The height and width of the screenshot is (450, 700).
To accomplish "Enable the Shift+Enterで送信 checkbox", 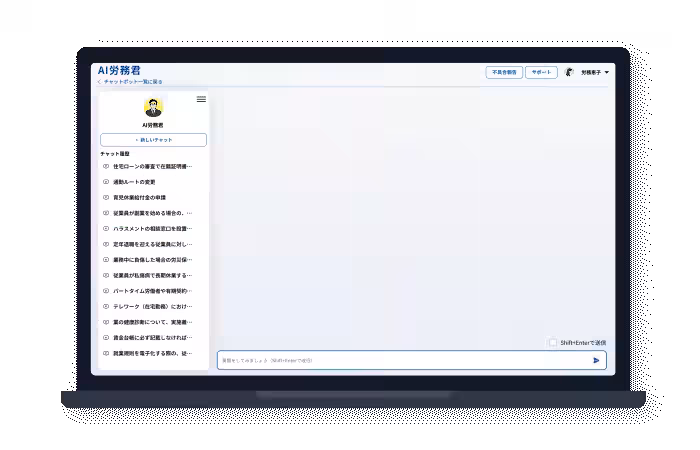I will coord(553,342).
